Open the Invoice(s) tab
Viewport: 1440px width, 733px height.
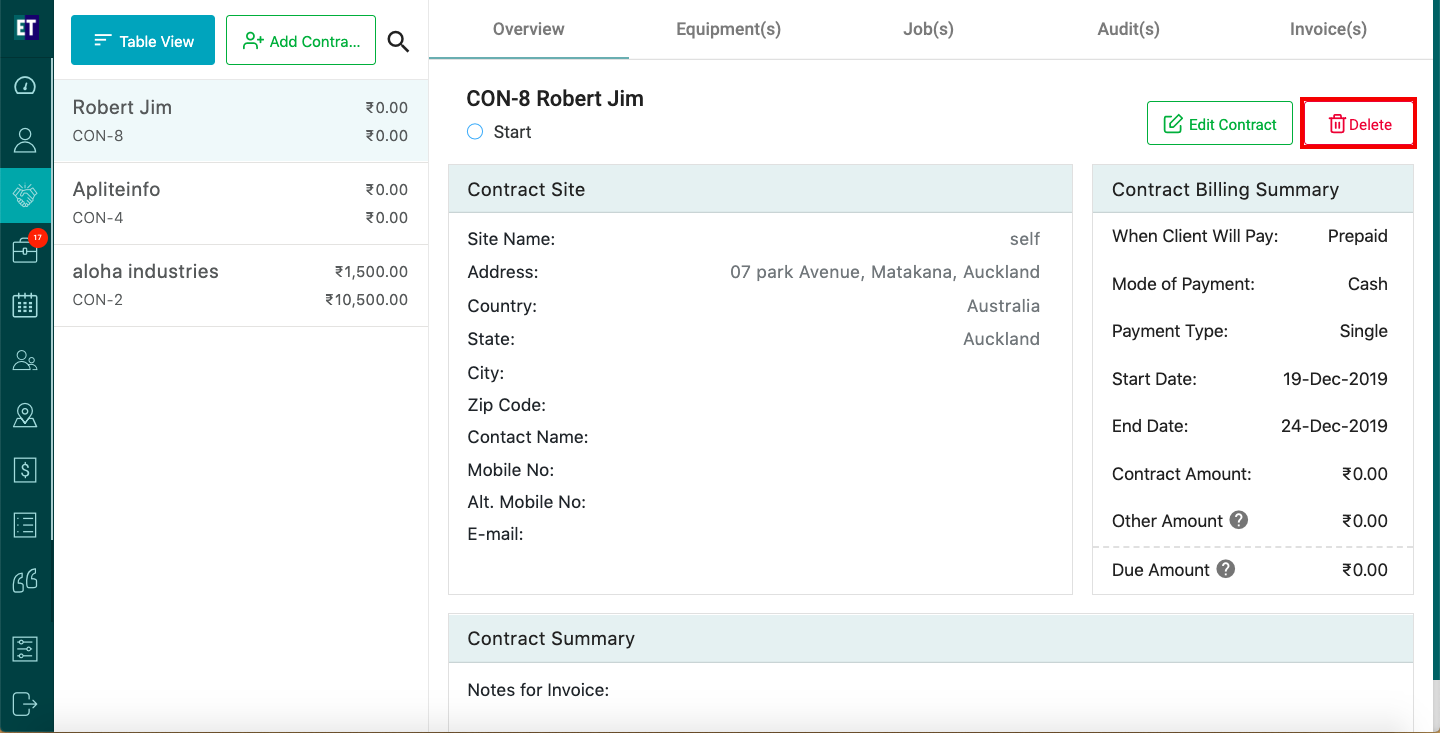(1329, 29)
